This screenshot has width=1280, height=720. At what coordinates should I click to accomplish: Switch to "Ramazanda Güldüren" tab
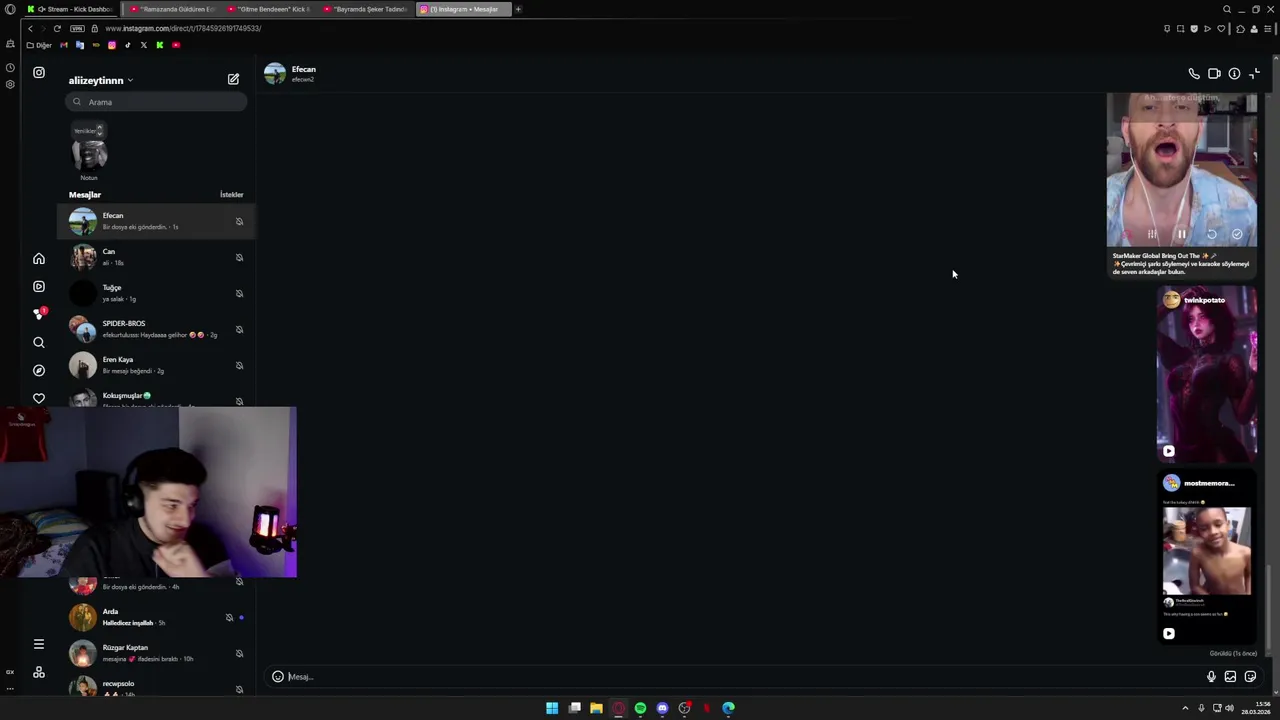[x=172, y=9]
